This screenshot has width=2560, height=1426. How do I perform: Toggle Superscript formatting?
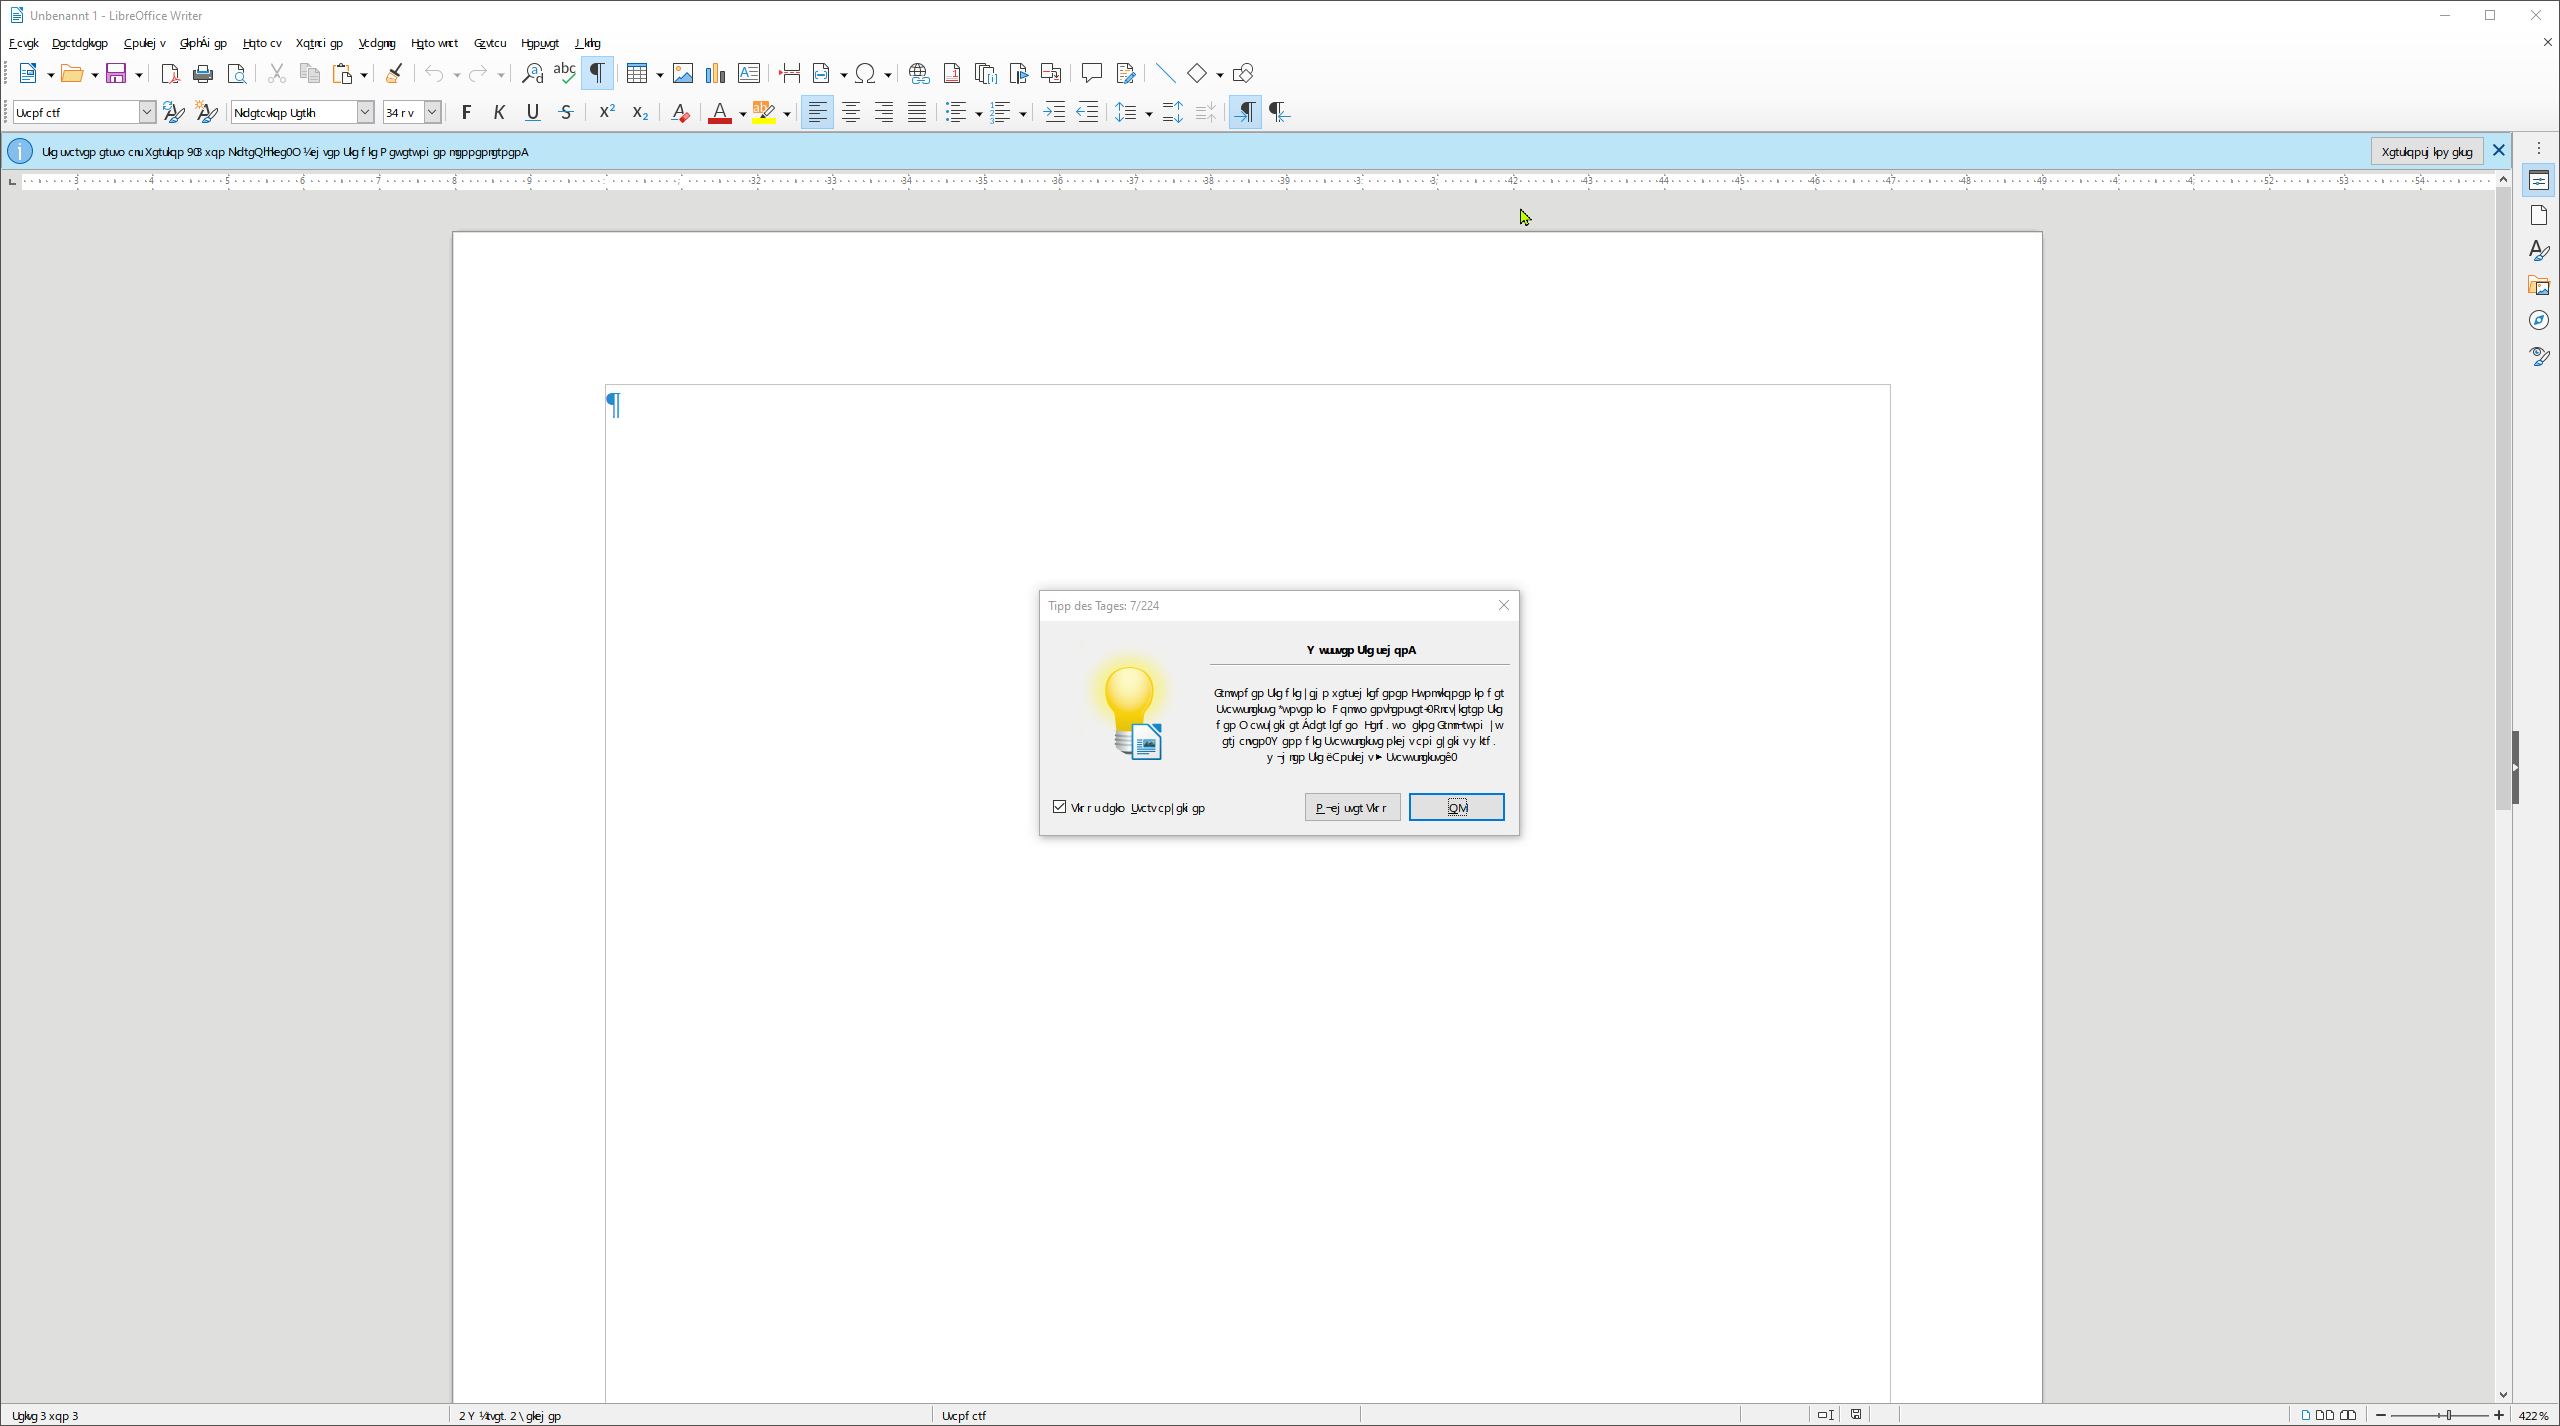tap(607, 112)
